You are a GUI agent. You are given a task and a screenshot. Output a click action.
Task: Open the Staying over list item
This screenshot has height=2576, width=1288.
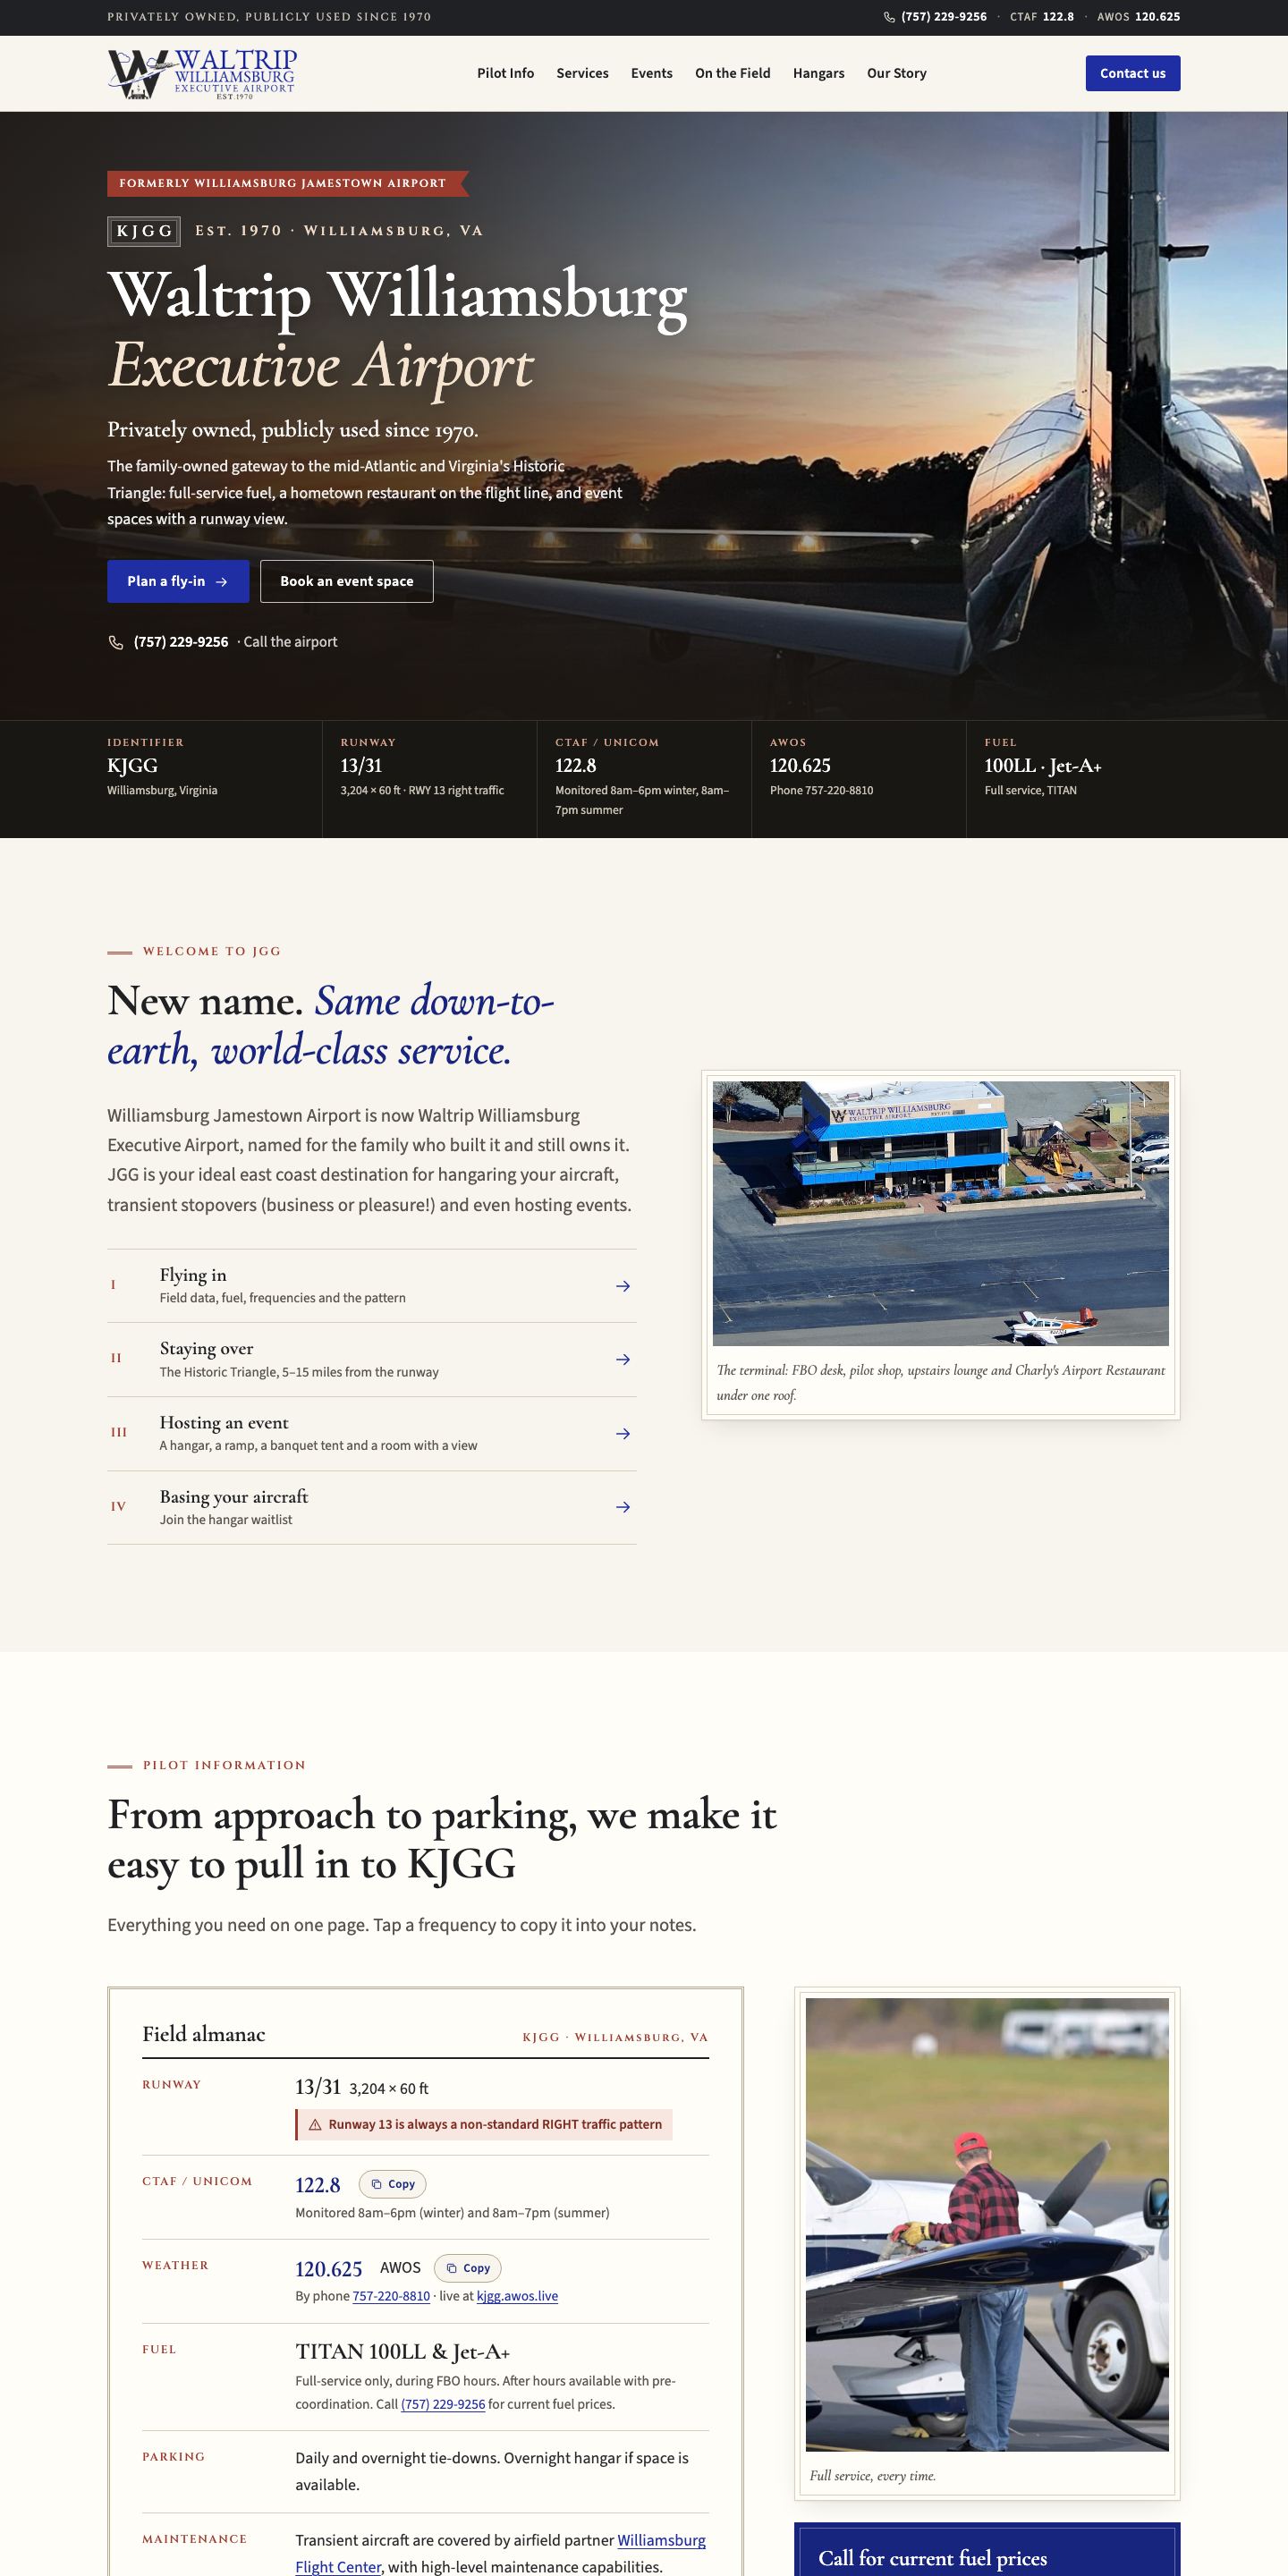(372, 1360)
